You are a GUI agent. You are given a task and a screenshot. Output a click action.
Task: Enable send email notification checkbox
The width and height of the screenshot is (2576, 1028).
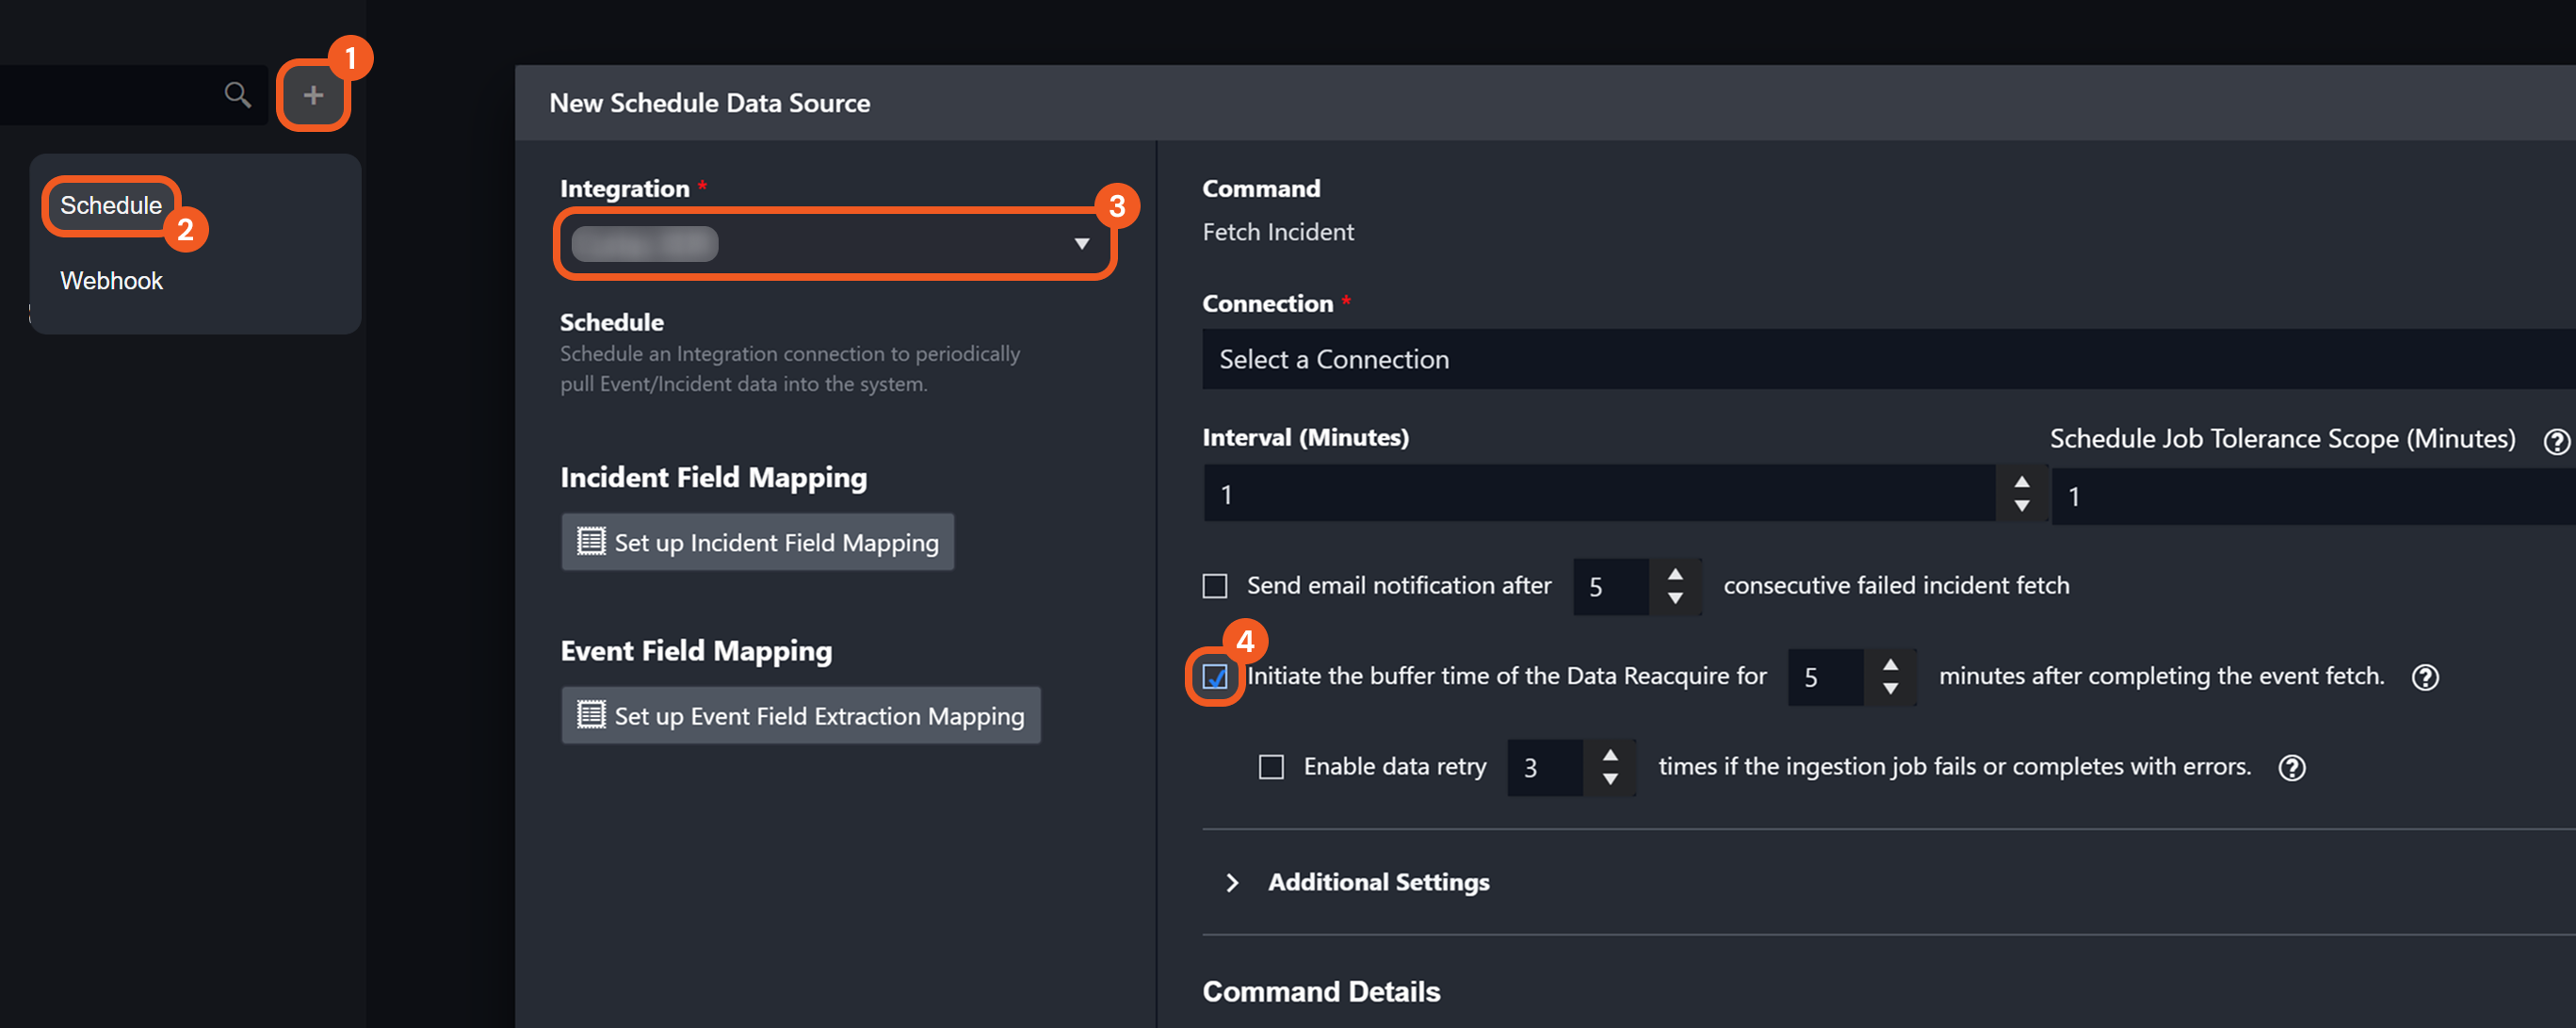1214,586
